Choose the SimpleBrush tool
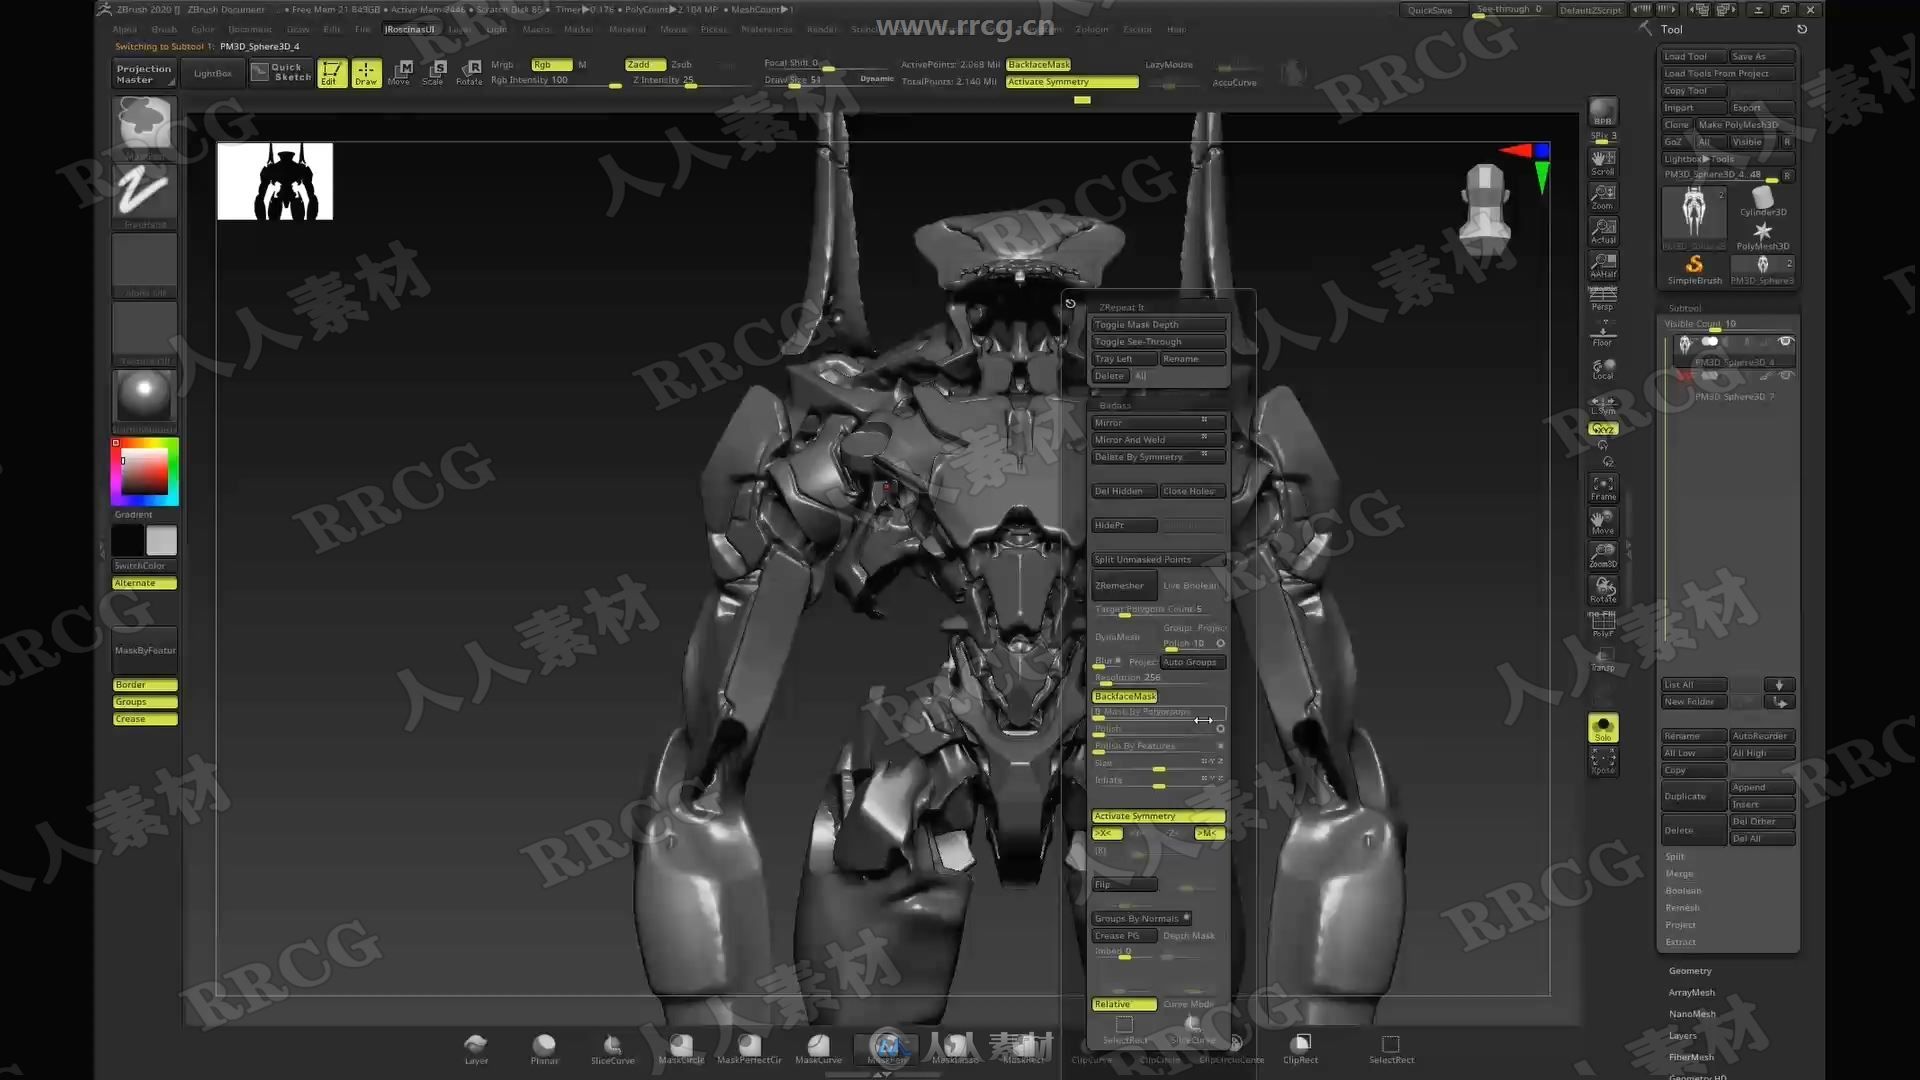 tap(1694, 268)
